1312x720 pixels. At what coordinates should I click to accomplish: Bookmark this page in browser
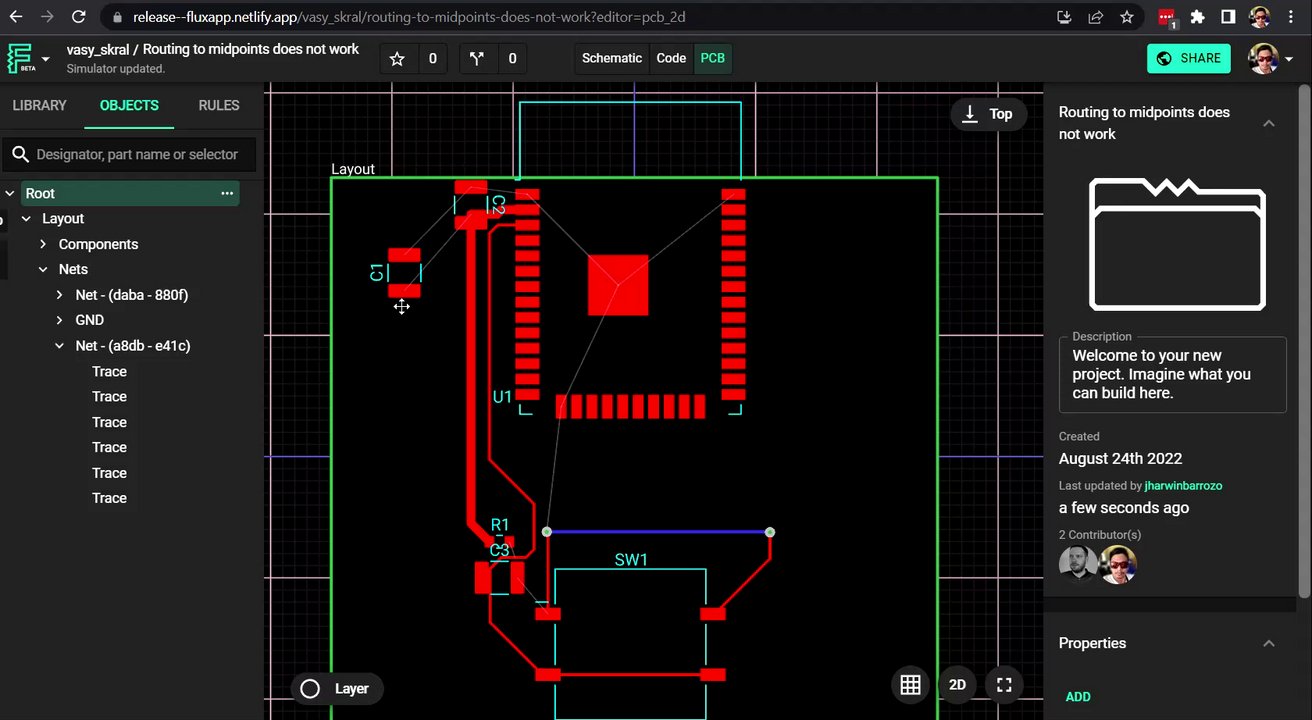tap(1127, 17)
